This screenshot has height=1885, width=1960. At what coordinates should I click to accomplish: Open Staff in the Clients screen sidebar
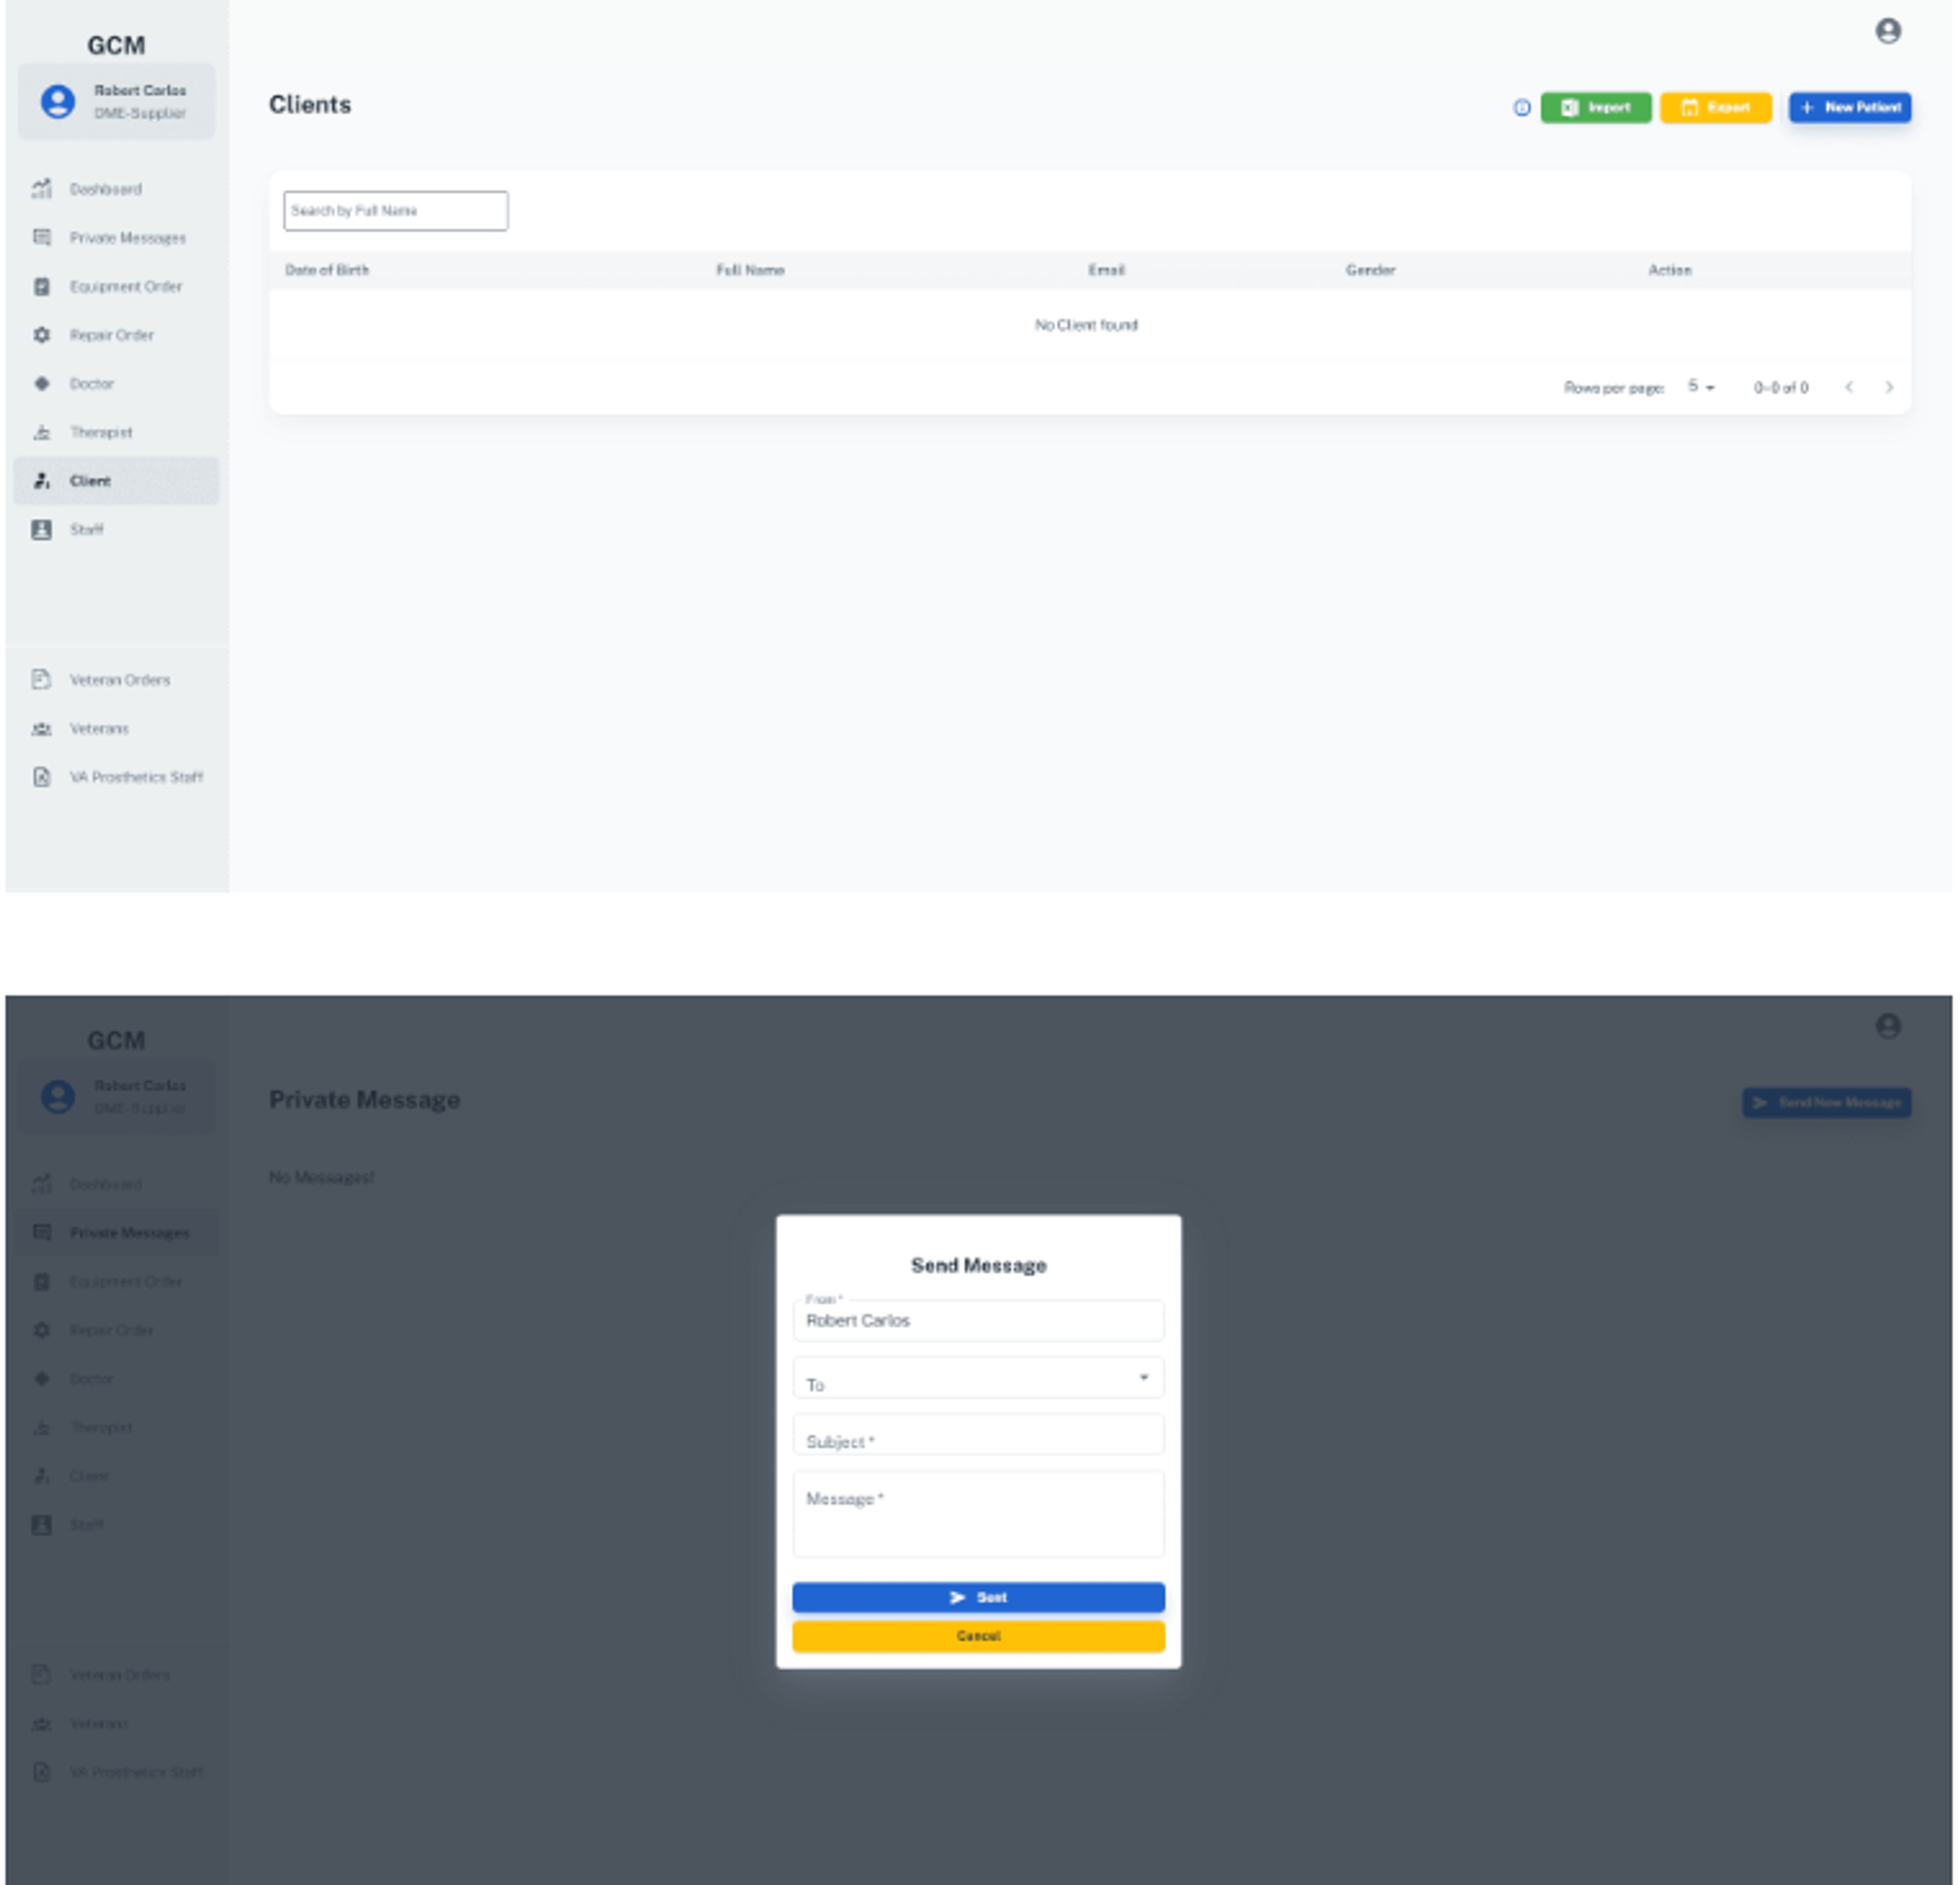(116, 530)
